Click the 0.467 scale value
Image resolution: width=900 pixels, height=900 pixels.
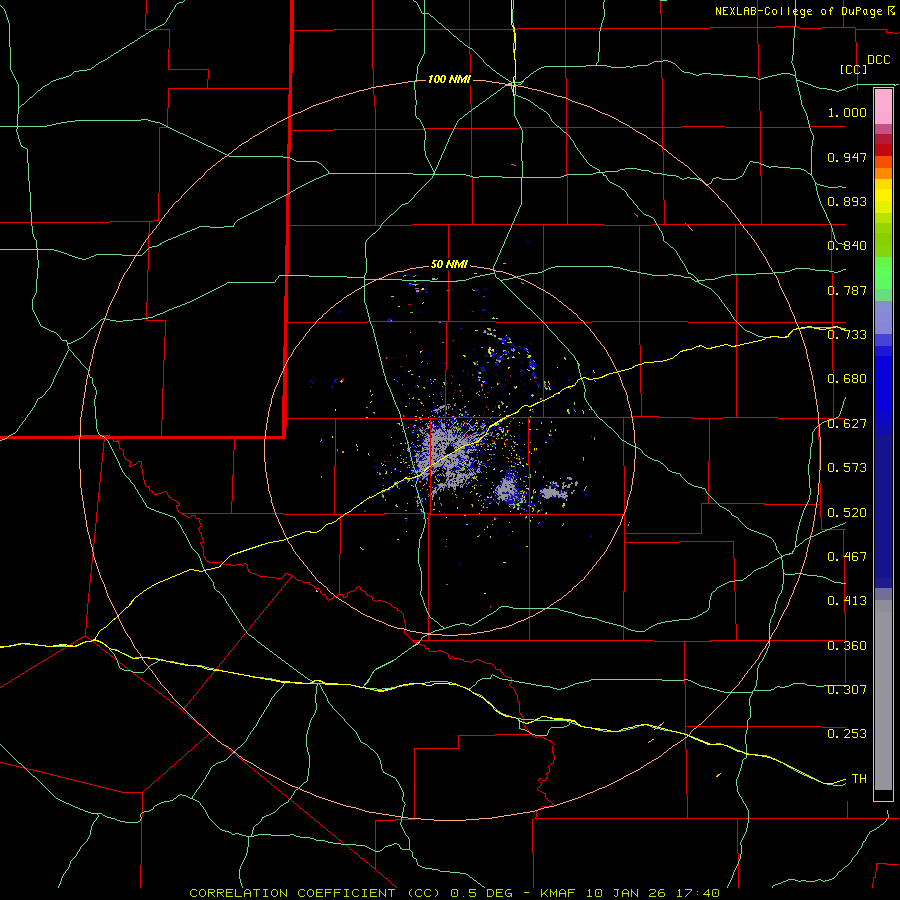point(847,557)
